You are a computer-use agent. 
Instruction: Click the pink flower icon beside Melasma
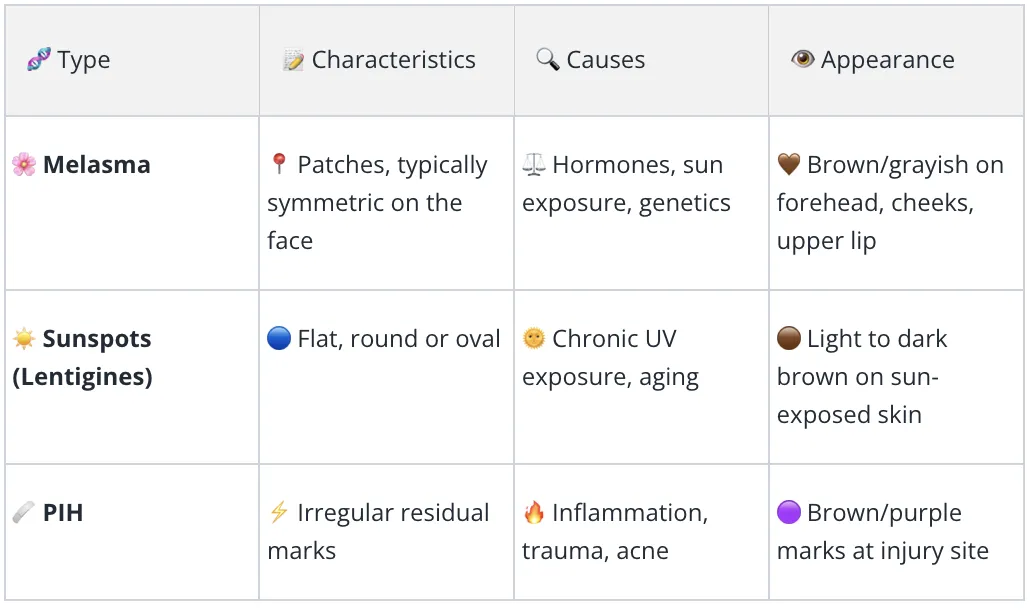click(24, 164)
